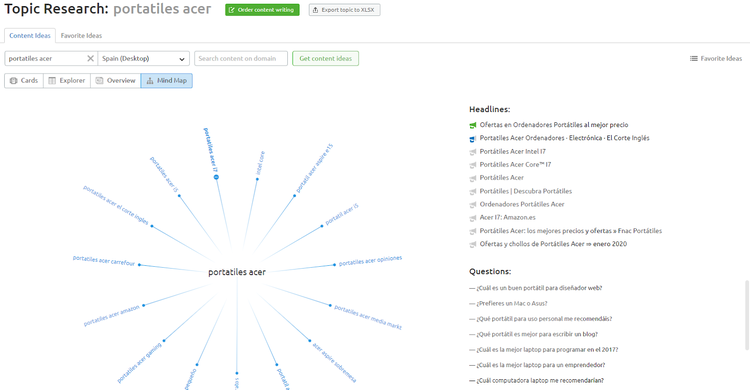The image size is (750, 390).
Task: Open headline Acer I7: Amazon.es
Action: click(x=507, y=217)
